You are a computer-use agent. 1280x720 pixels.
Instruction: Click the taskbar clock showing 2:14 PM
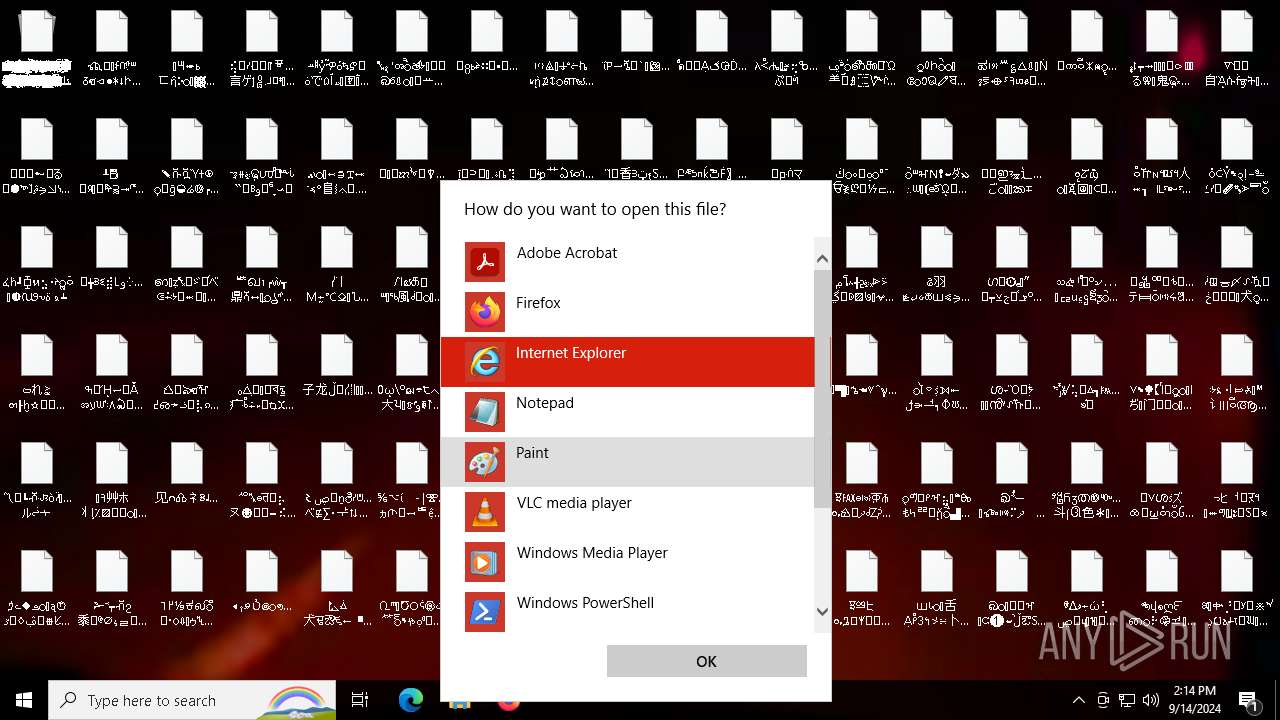[x=1195, y=700]
